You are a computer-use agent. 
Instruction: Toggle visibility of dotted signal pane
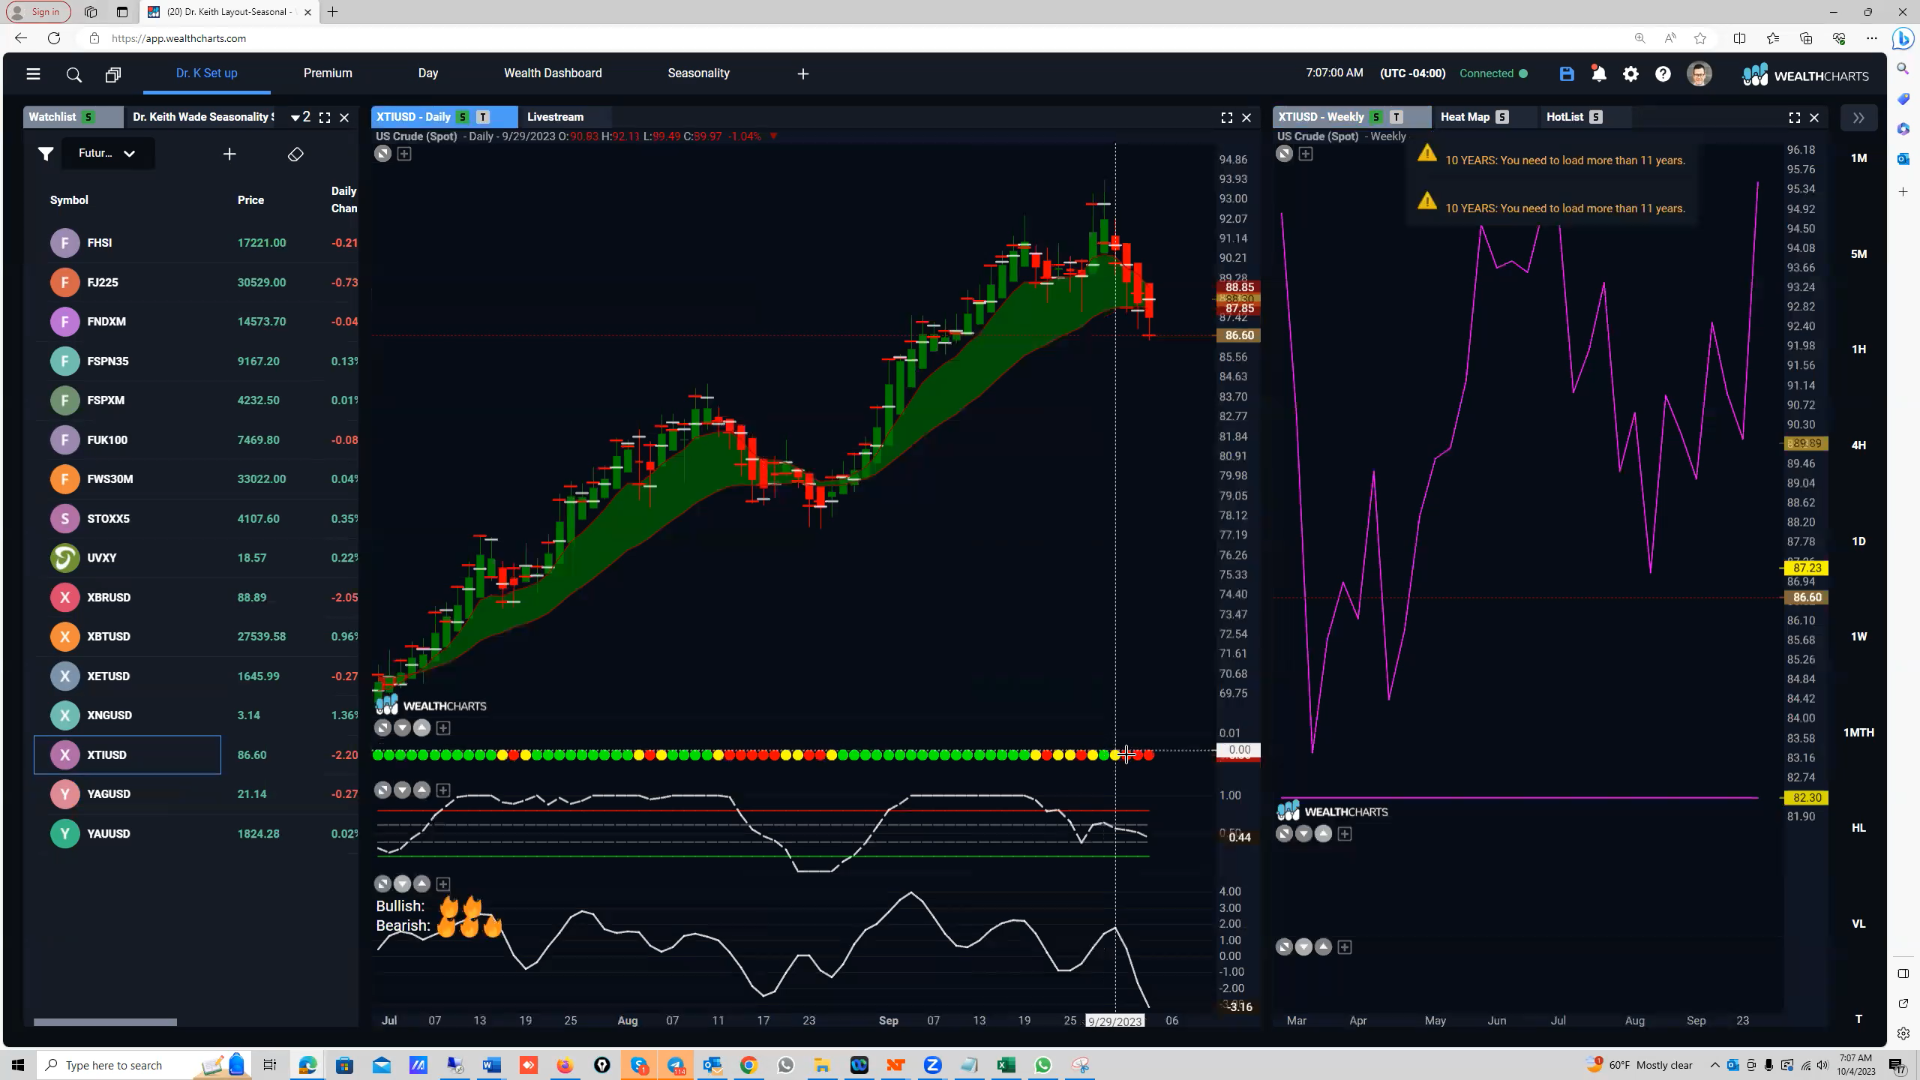(382, 728)
